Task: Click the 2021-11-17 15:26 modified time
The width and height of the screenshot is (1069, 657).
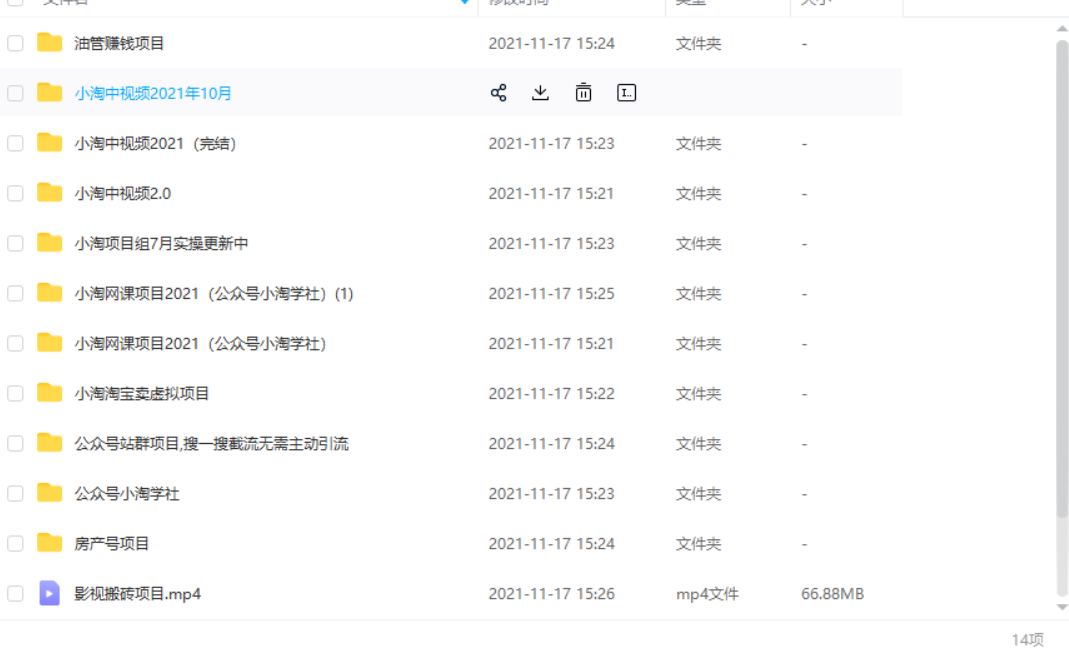Action: (552, 594)
